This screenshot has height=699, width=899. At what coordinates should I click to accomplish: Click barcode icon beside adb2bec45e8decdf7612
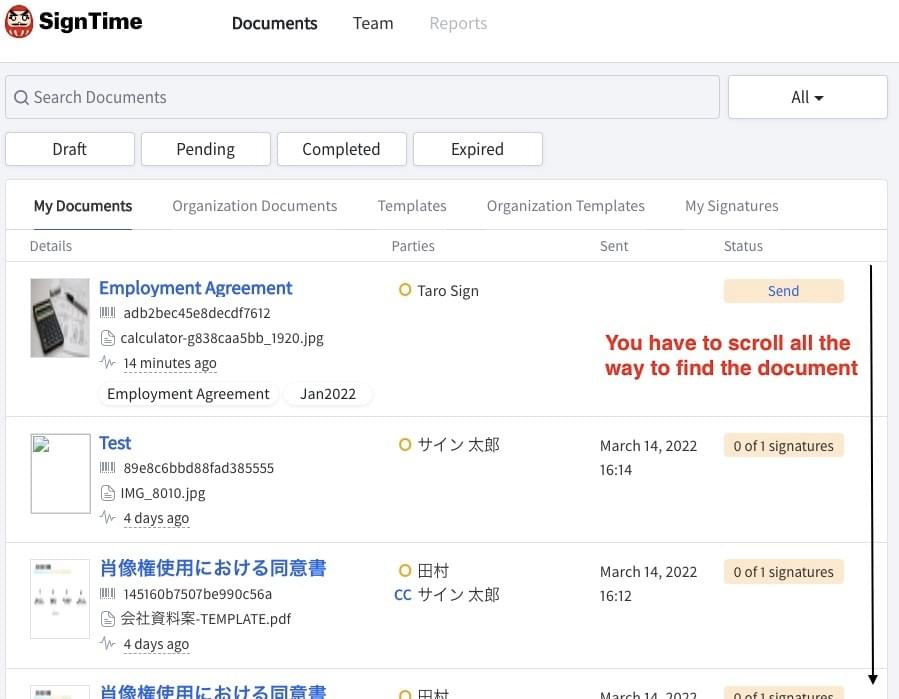click(107, 313)
